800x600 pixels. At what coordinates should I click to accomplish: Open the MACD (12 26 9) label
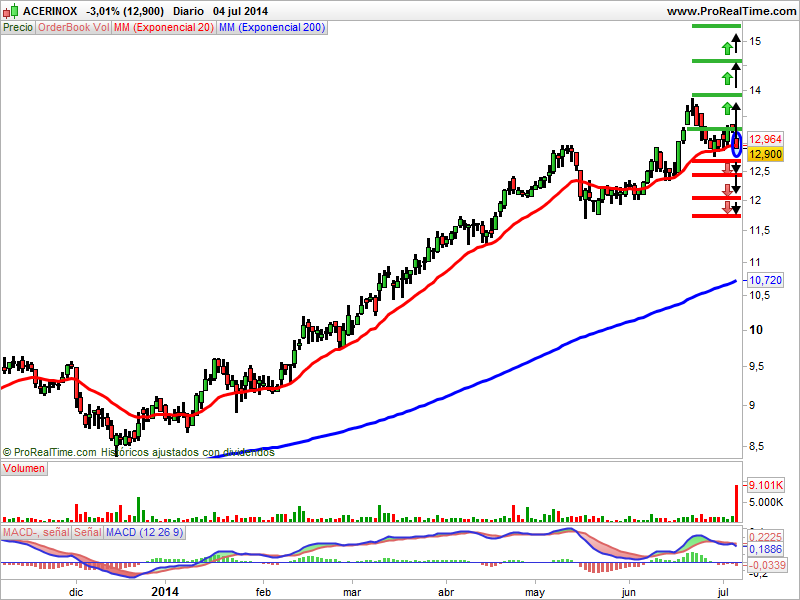click(144, 533)
